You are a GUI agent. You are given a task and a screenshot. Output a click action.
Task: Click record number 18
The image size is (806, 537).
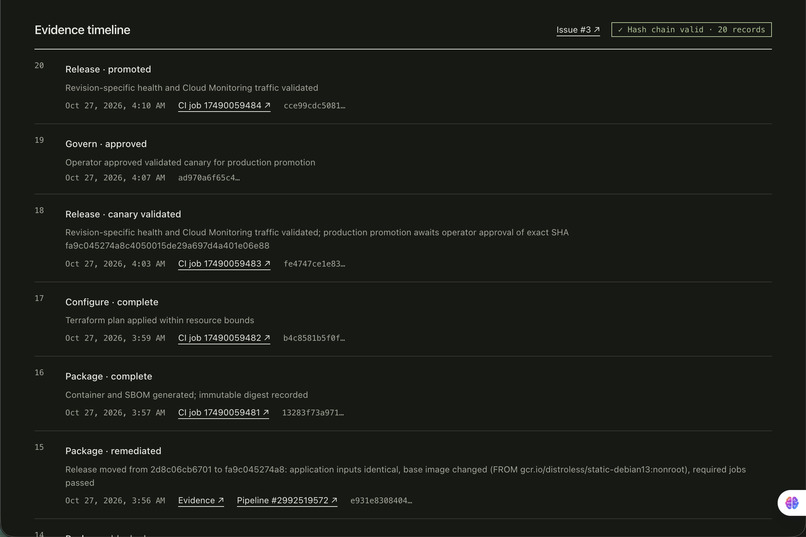click(x=39, y=211)
